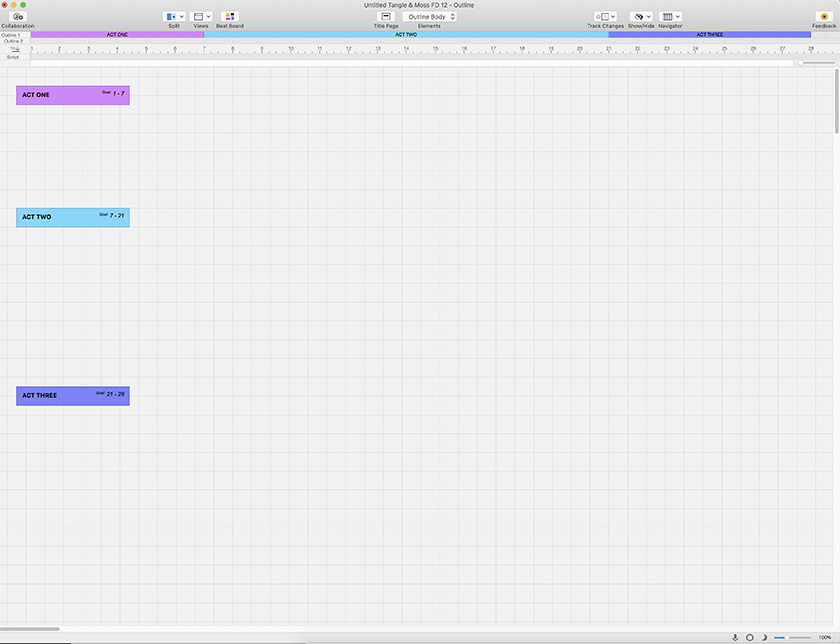Open the Navigator panel icon
Screen dimensions: 840x644
667,17
